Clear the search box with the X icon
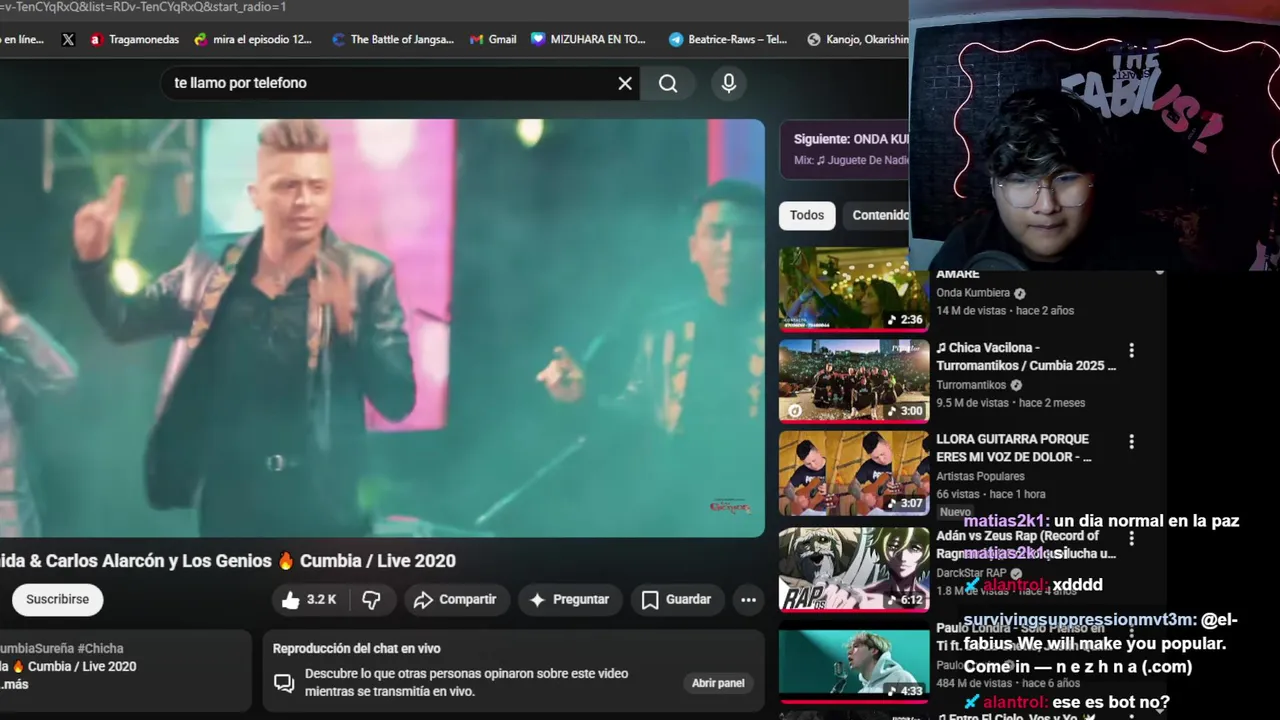 coord(625,84)
